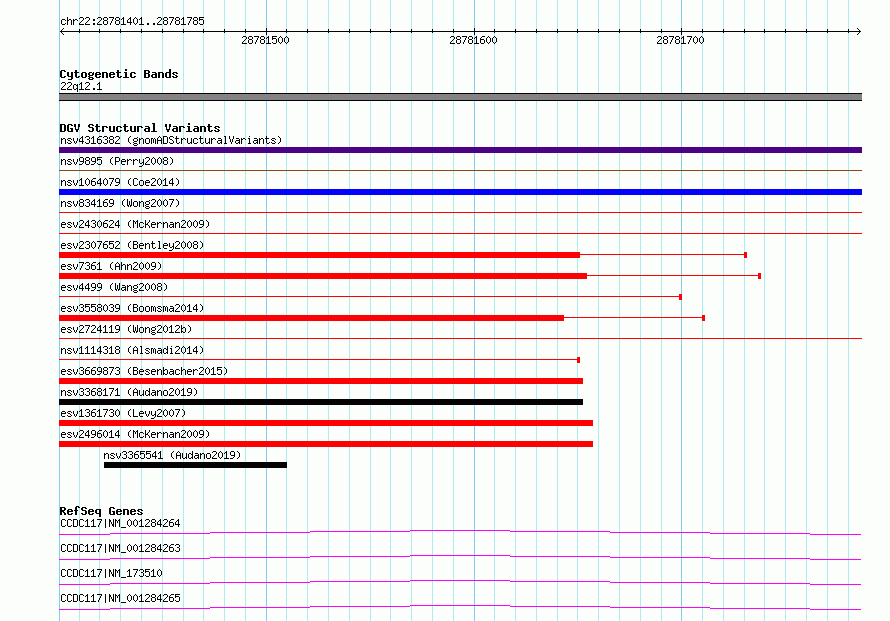Click the right arrow of the ruler

click(x=858, y=32)
